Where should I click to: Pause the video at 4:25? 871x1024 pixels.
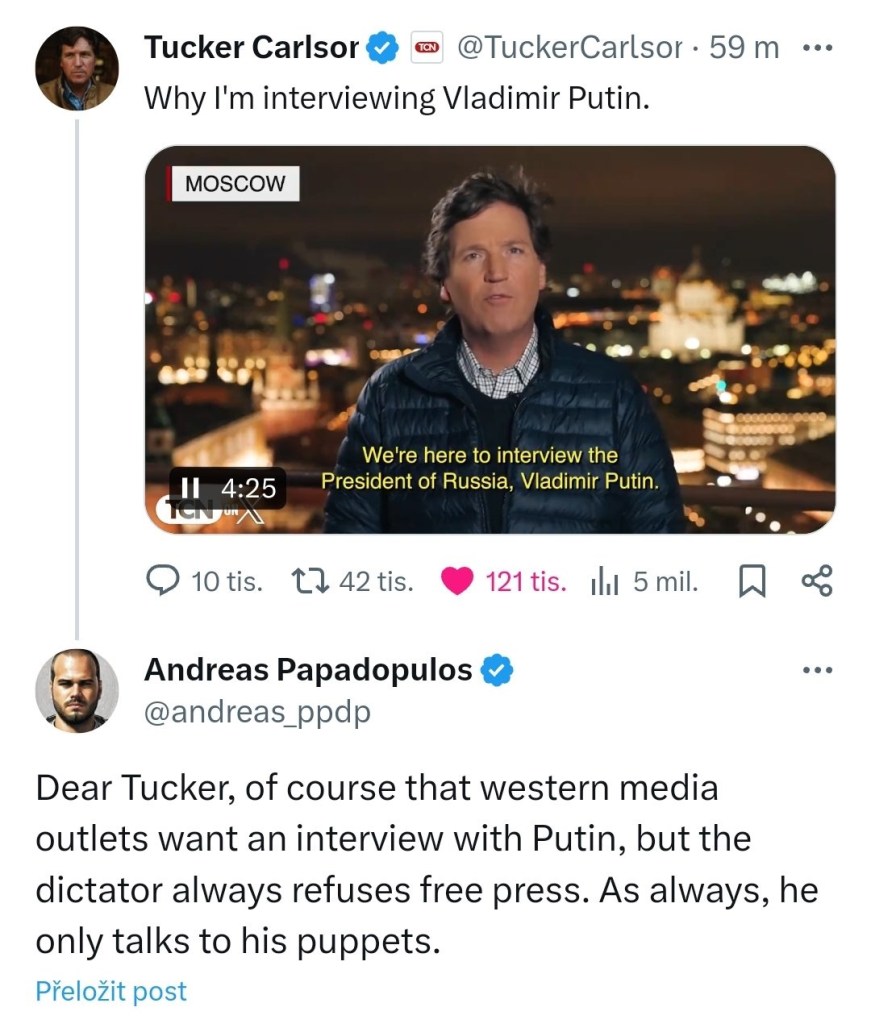[x=191, y=488]
